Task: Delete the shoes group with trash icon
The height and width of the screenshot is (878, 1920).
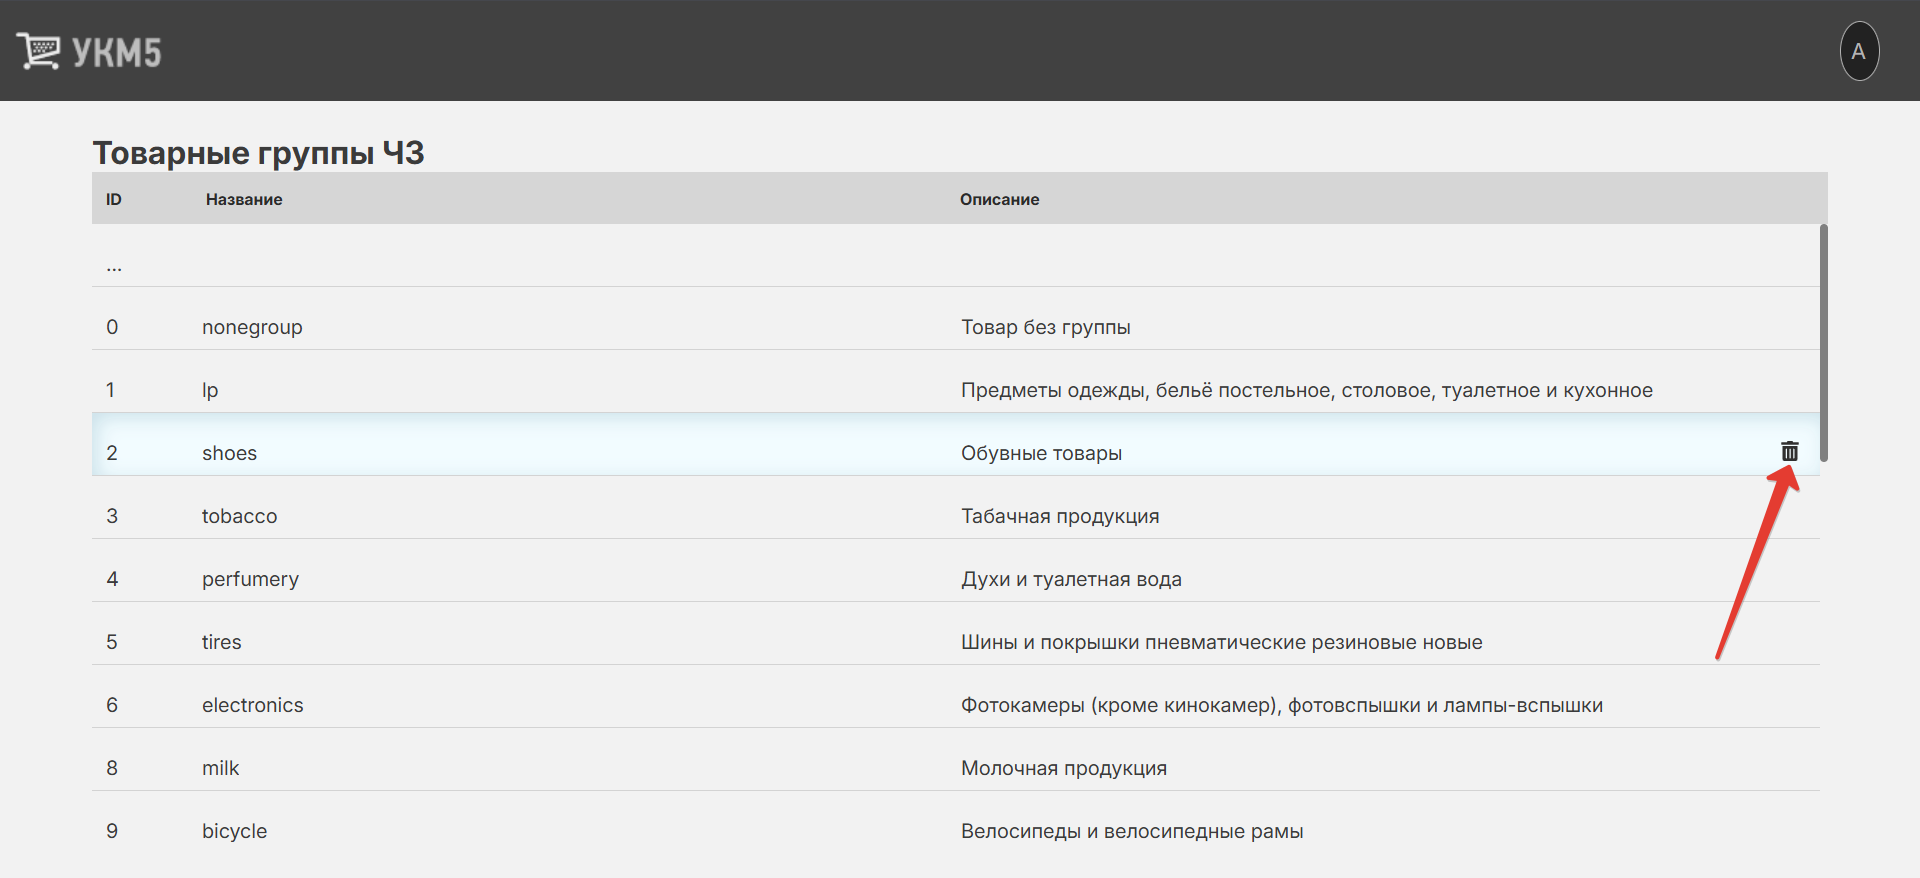Action: tap(1789, 452)
